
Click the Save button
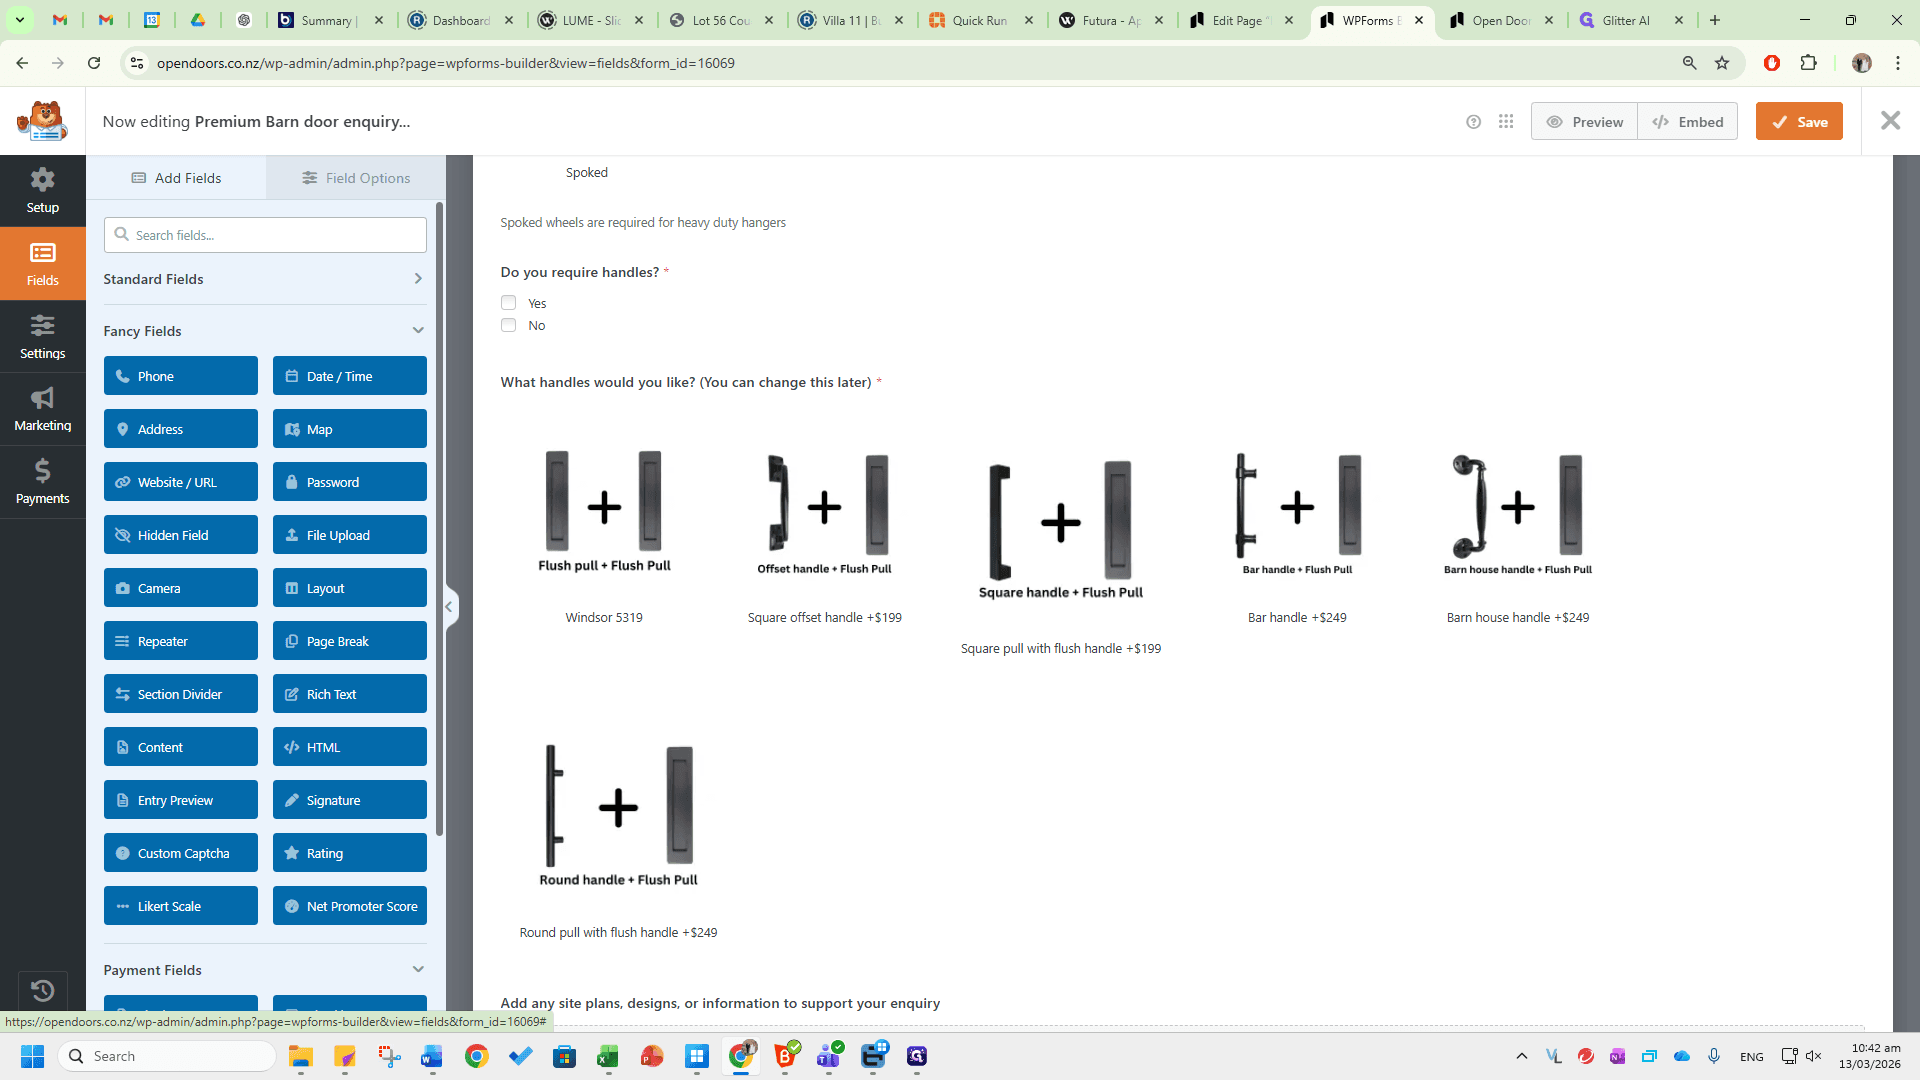pyautogui.click(x=1799, y=122)
